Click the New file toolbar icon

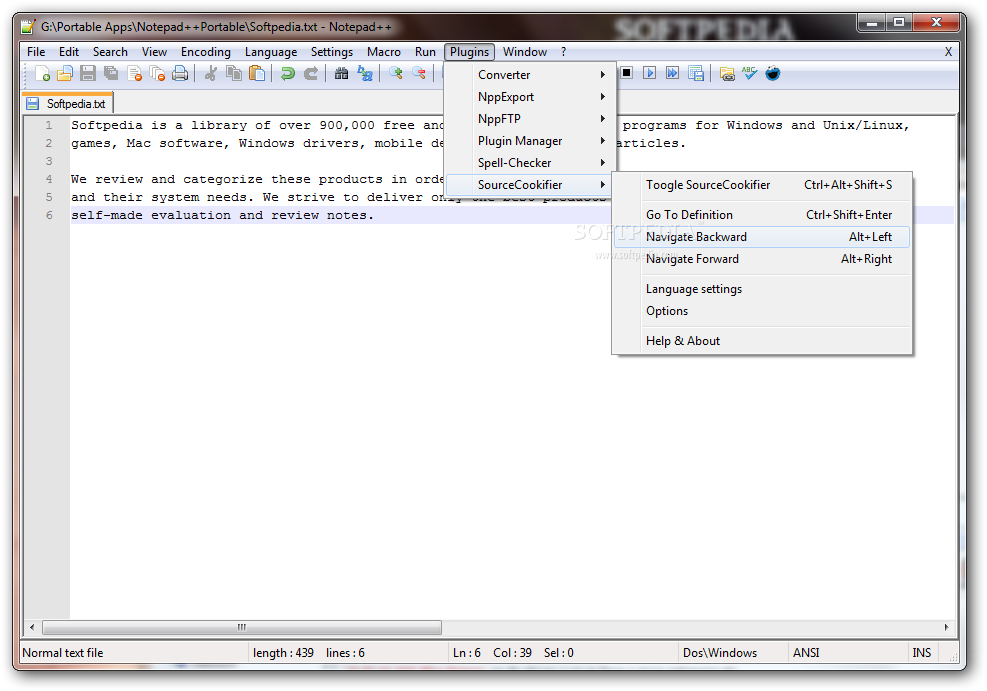pyautogui.click(x=42, y=74)
